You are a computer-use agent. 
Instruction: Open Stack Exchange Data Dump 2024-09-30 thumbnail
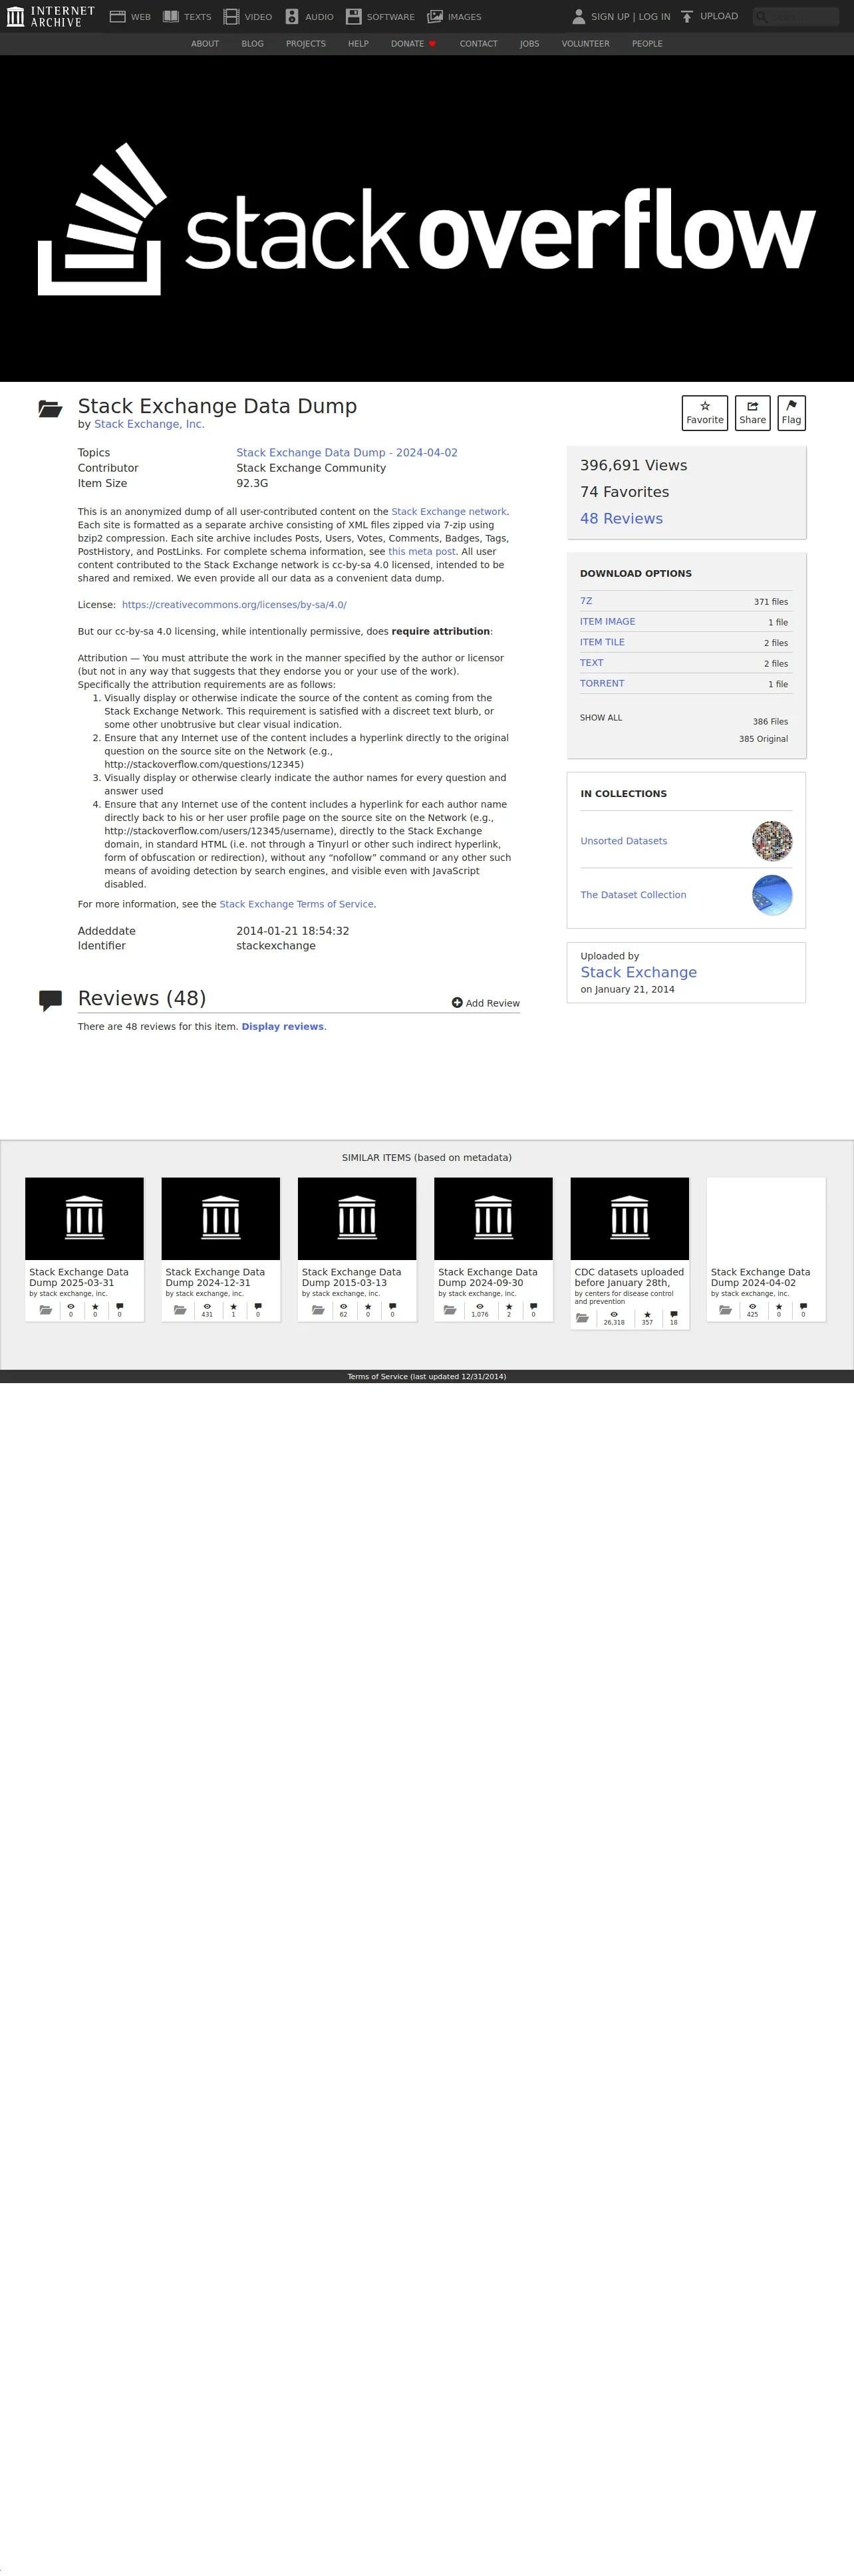(493, 1218)
